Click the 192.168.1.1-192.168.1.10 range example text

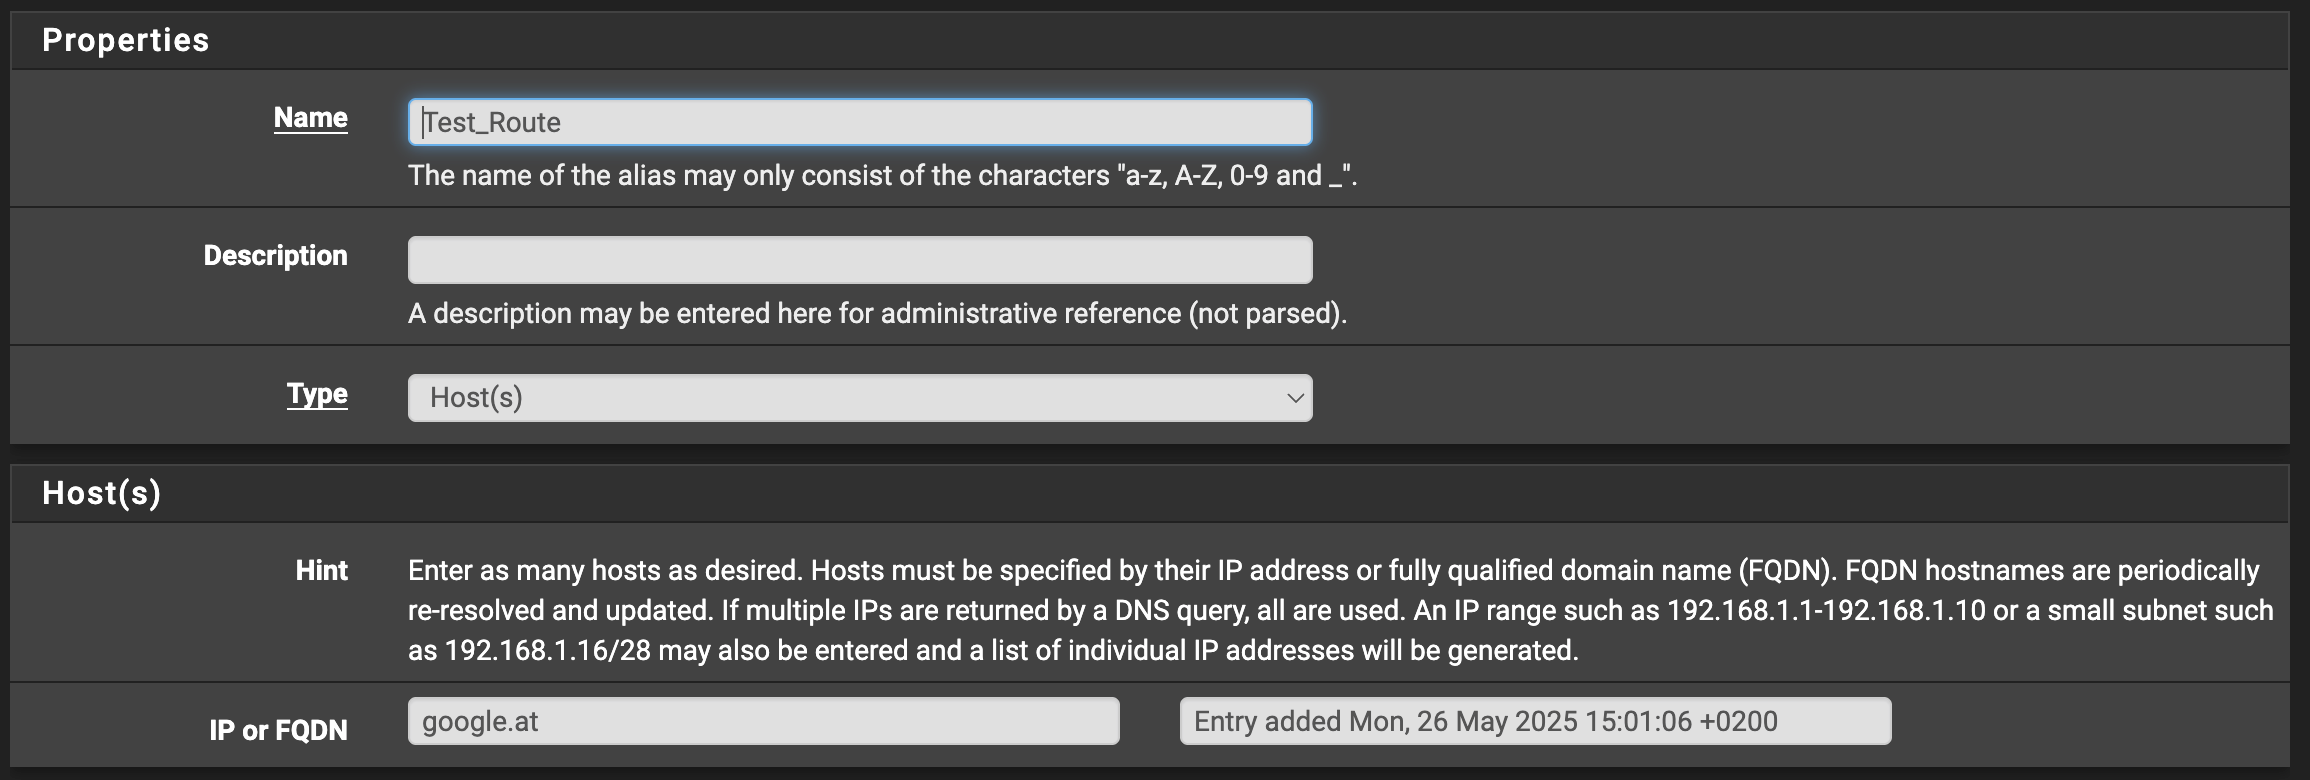click(1825, 611)
